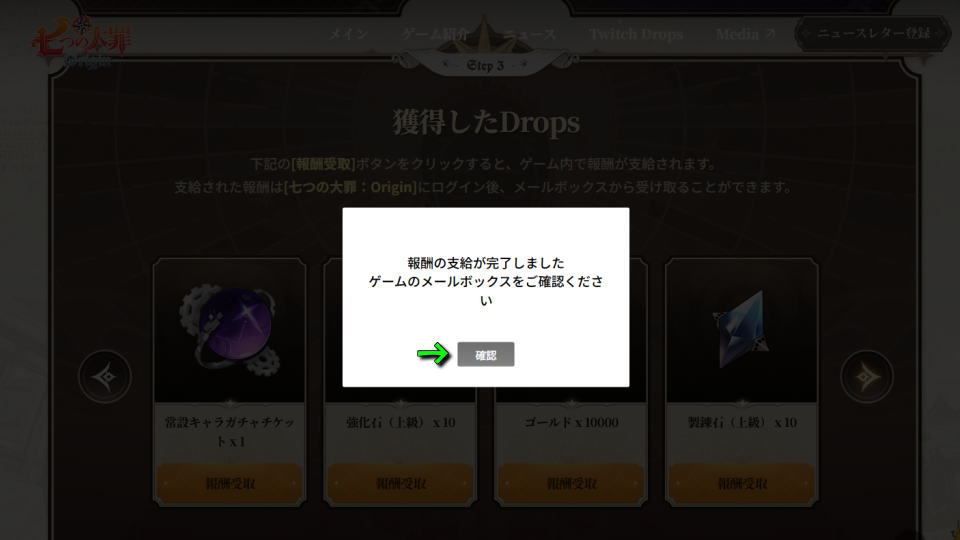Click the Seven Deadly Sins Origin logo
The image size is (960, 540).
81,43
